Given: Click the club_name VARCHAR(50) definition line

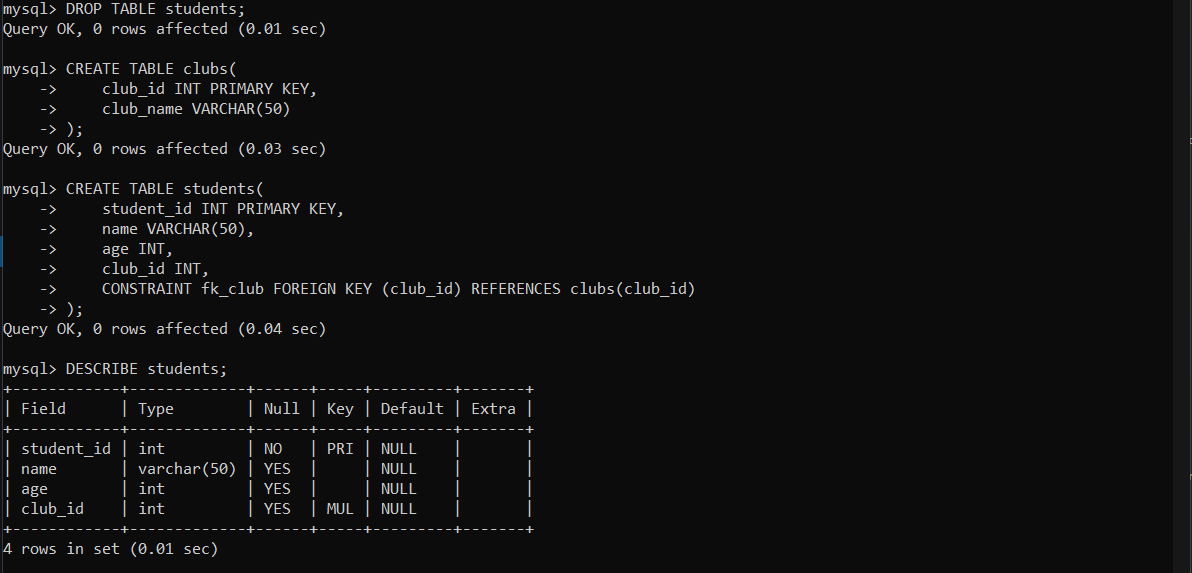Looking at the screenshot, I should [196, 109].
